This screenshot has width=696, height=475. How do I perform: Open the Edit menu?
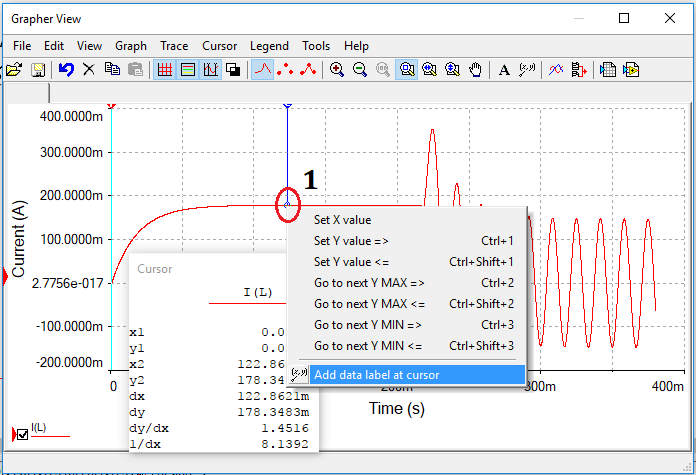pos(54,46)
